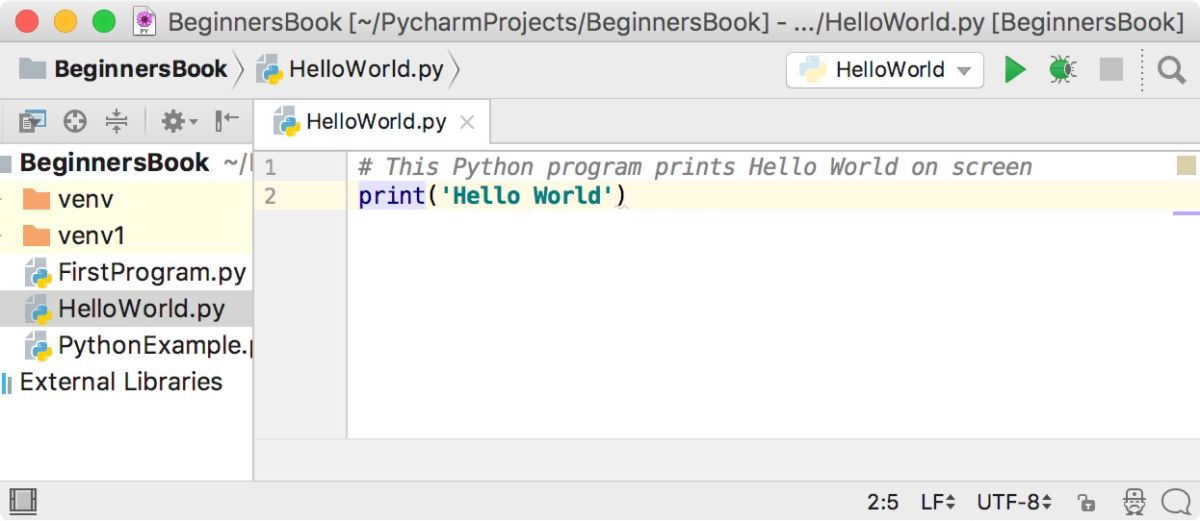The width and height of the screenshot is (1200, 521).
Task: Open FirstProgram.py in project tree
Action: (136, 272)
